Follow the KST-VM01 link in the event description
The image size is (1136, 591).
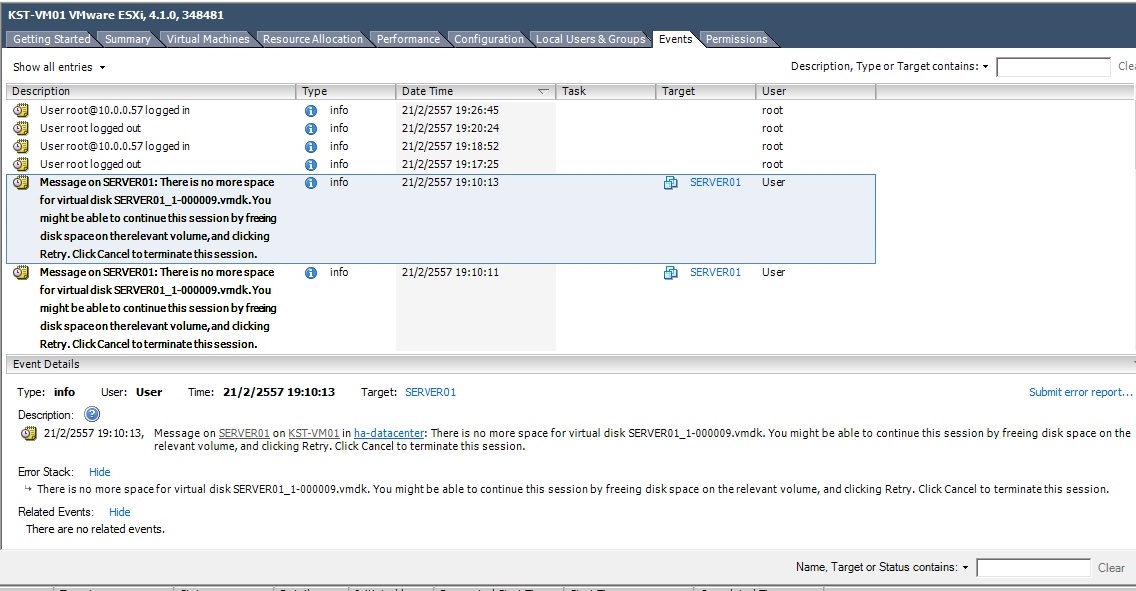click(314, 433)
